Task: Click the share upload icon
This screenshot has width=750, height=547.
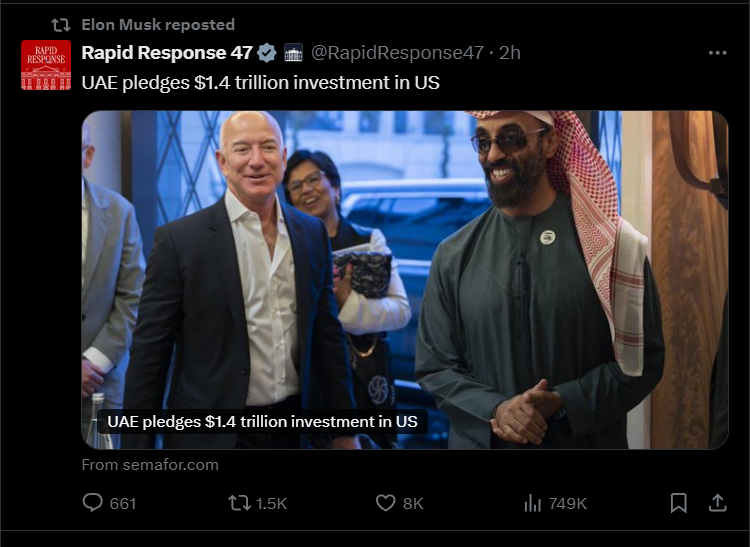Action: (717, 503)
